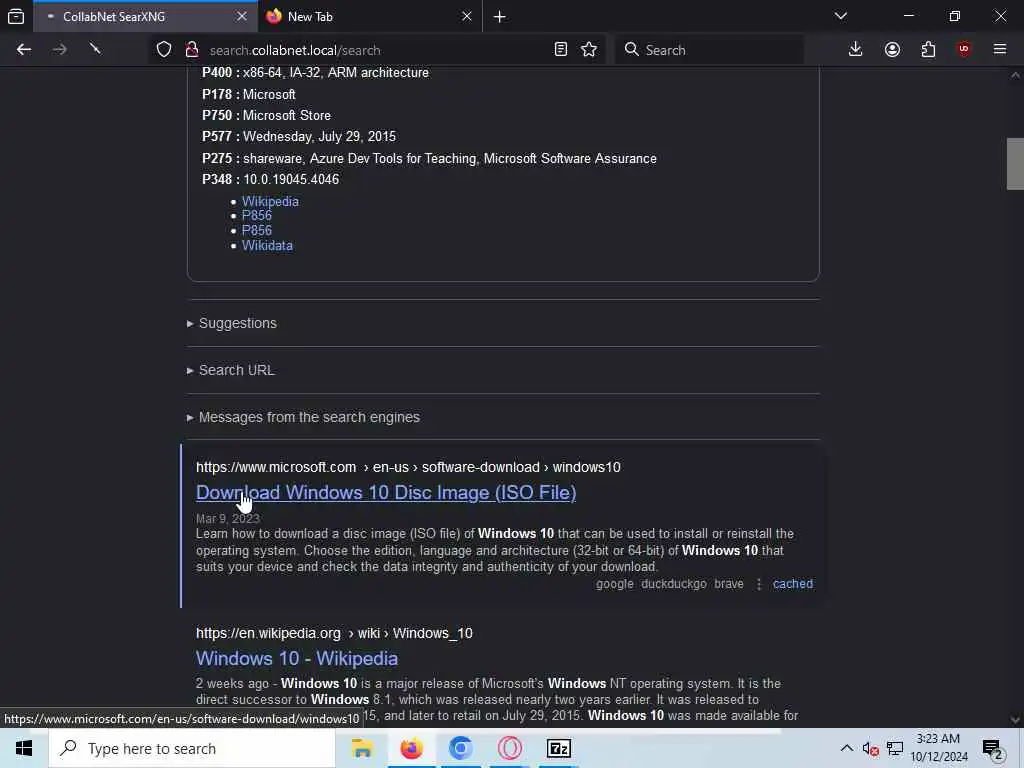Open Firefox from the taskbar
1024x768 pixels.
pos(411,748)
